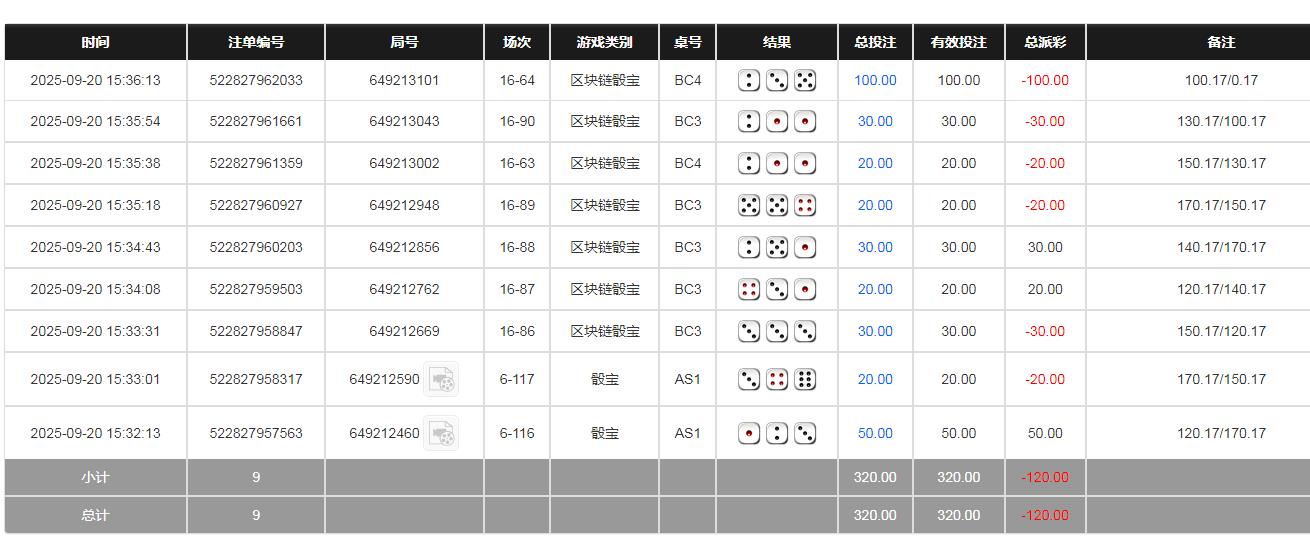Select timestamp 2025-09-20 15:36:13

(x=95, y=80)
